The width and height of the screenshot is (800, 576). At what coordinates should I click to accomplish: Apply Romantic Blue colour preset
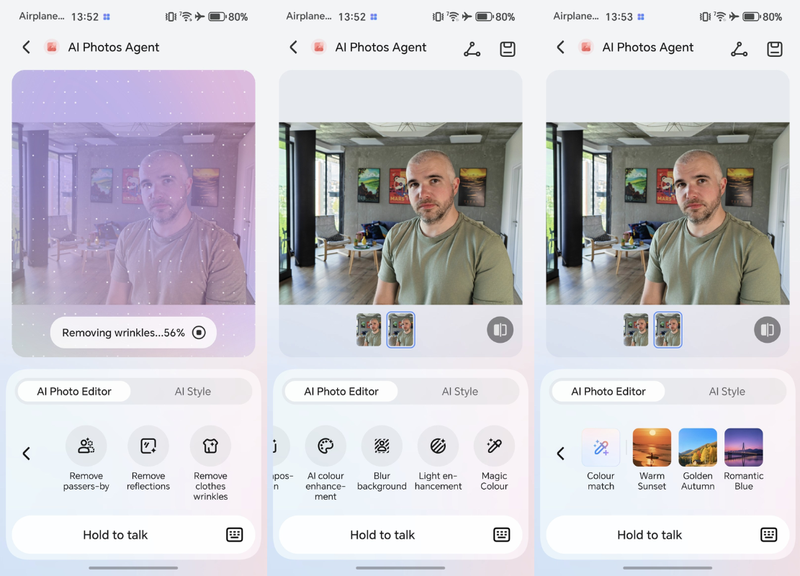pyautogui.click(x=743, y=459)
